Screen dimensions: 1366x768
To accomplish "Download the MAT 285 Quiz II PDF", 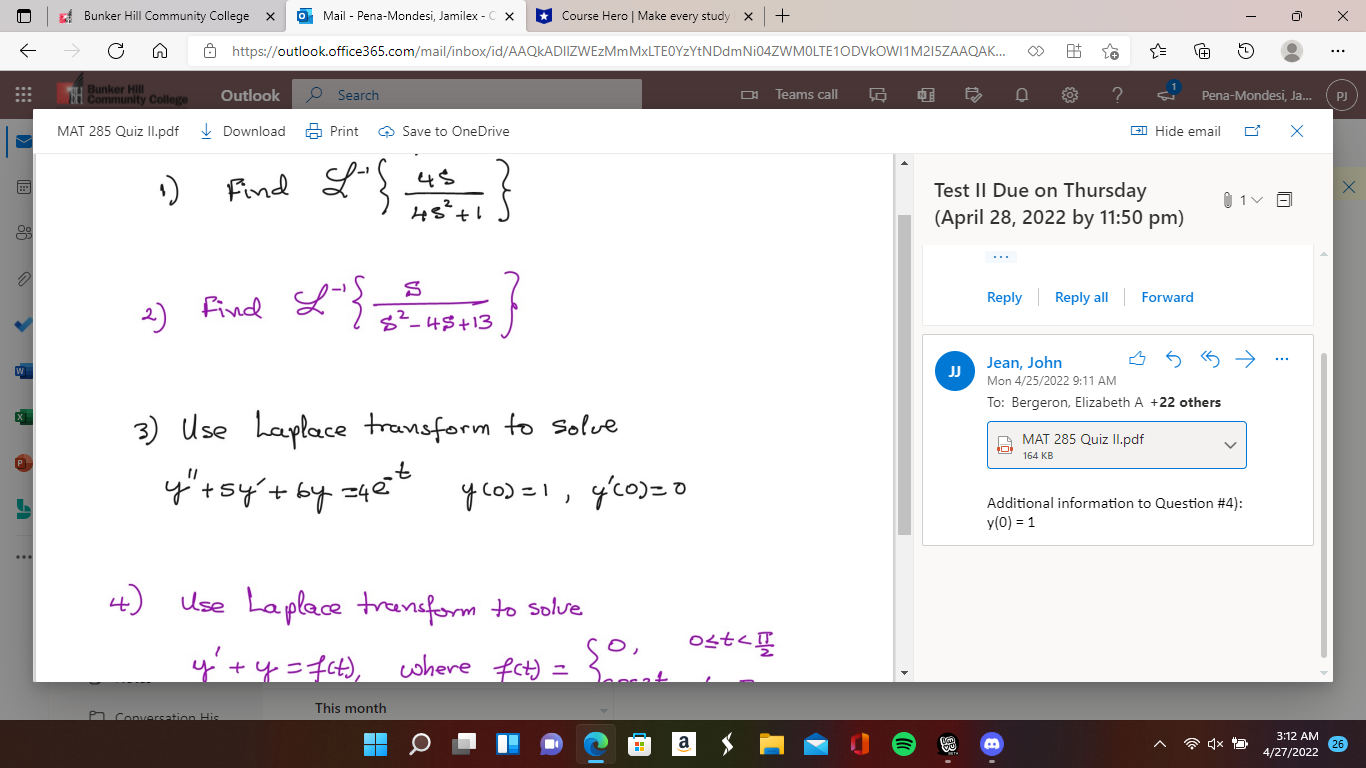I will click(x=242, y=131).
